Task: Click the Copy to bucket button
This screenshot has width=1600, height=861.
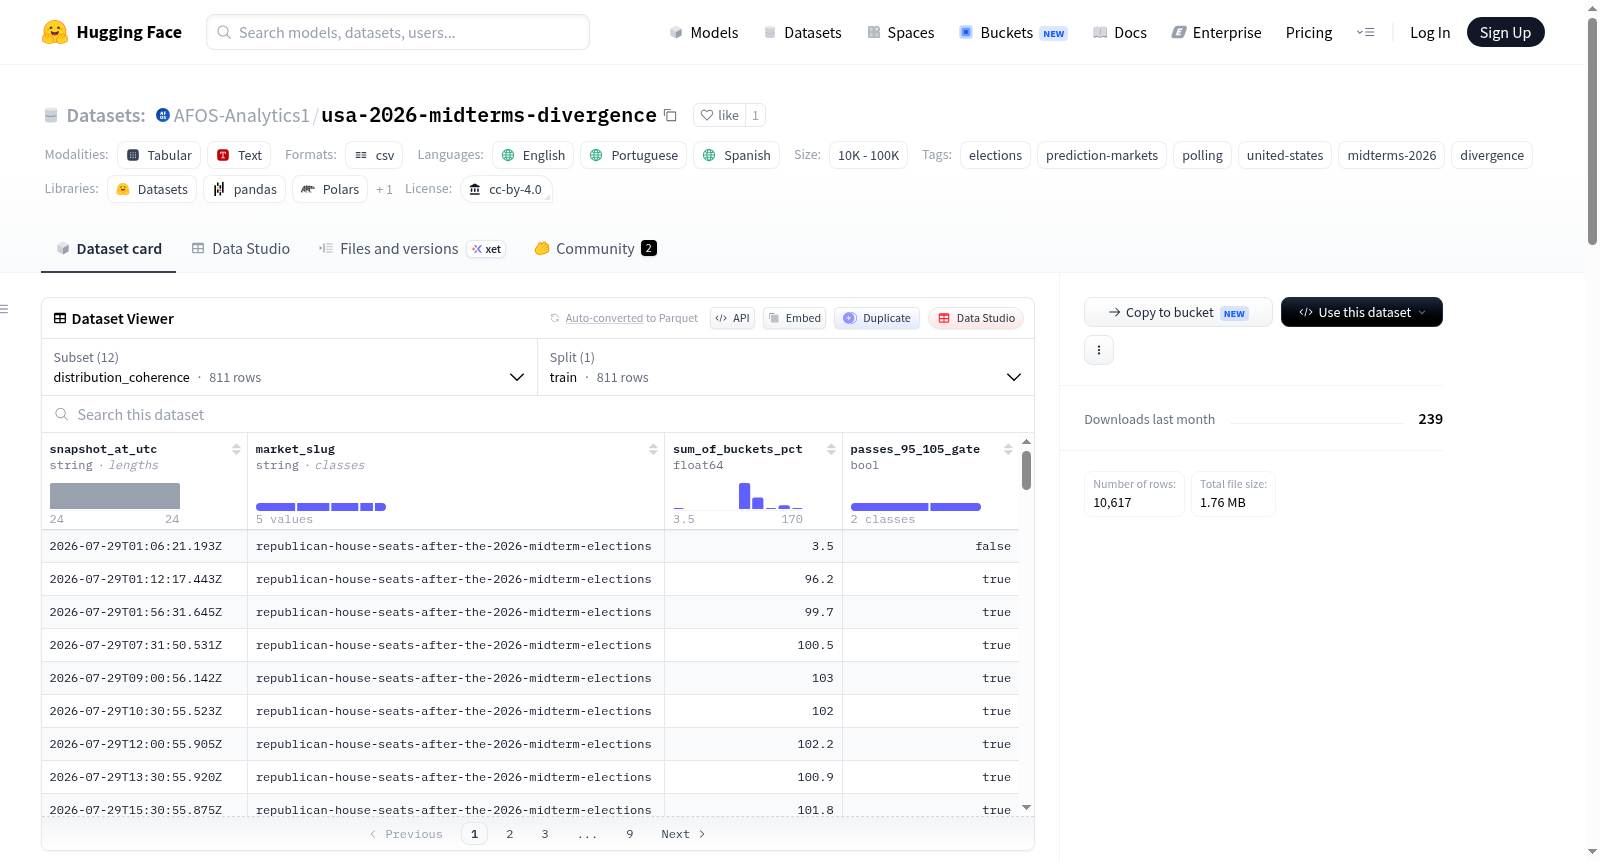Action: click(x=1178, y=312)
